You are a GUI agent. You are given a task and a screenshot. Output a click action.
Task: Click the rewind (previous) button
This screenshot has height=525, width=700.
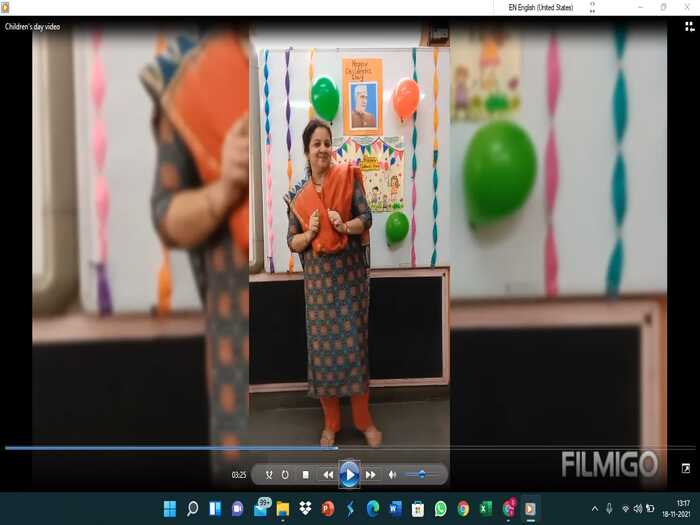328,475
